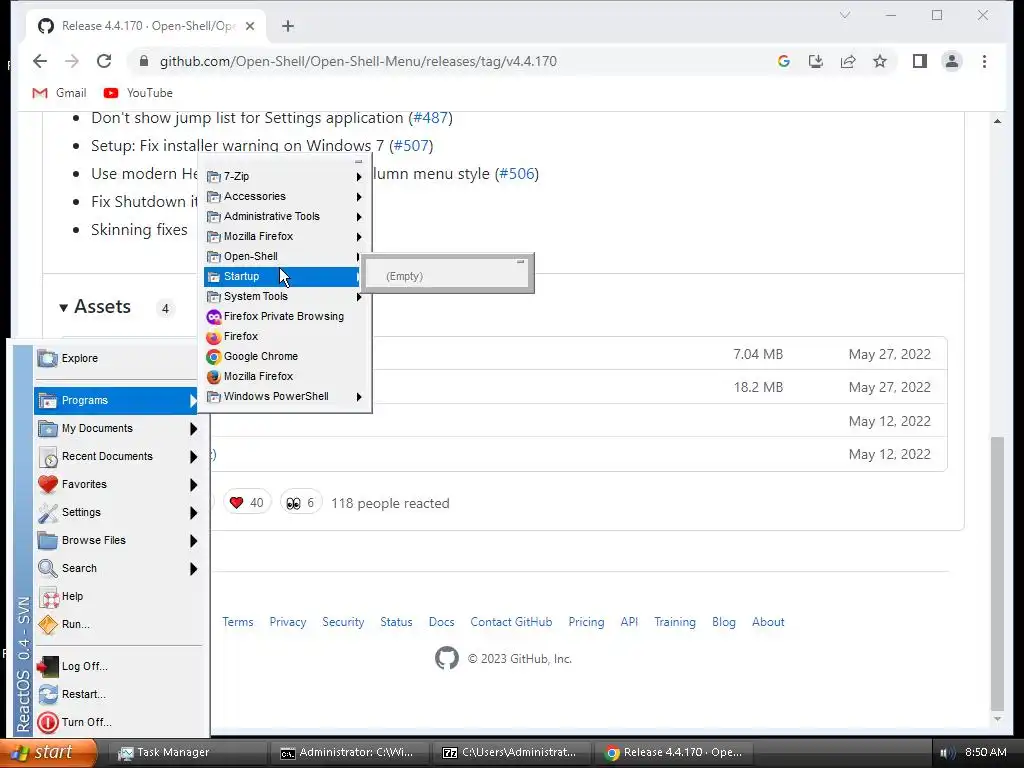The image size is (1024, 768).
Task: Expand the My Documents submenu arrow
Action: point(193,429)
